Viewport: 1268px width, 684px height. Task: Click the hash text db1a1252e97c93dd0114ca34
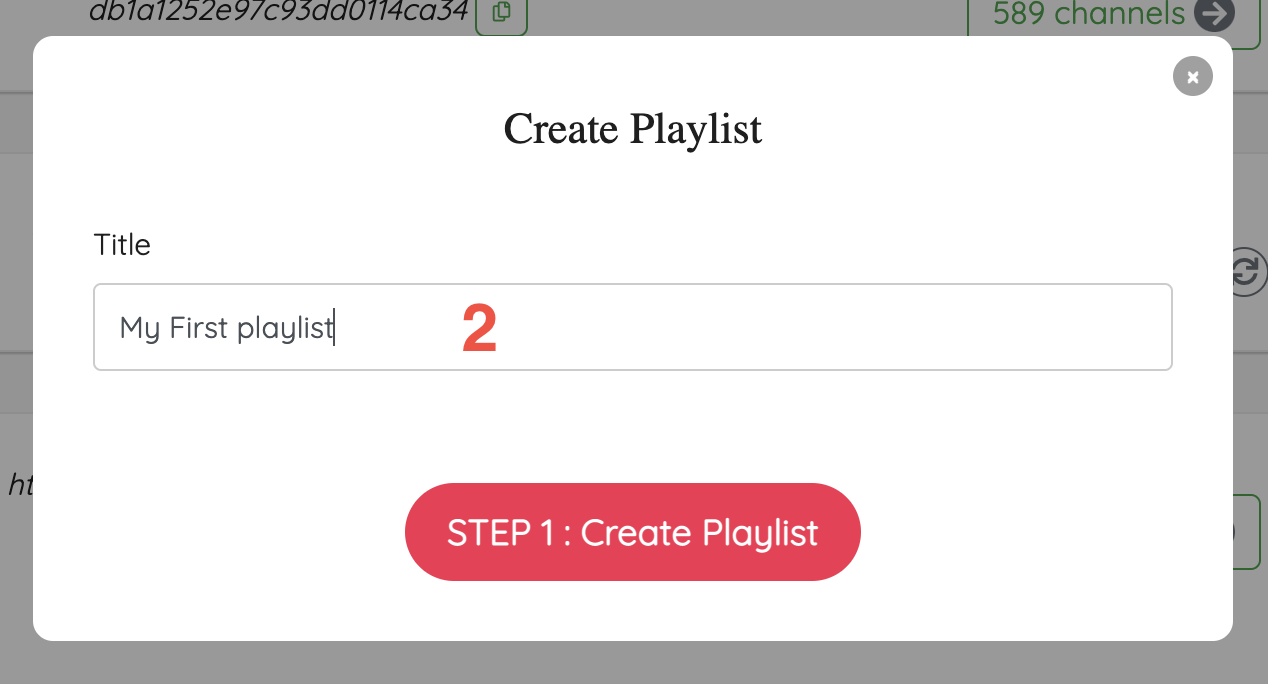tap(278, 12)
